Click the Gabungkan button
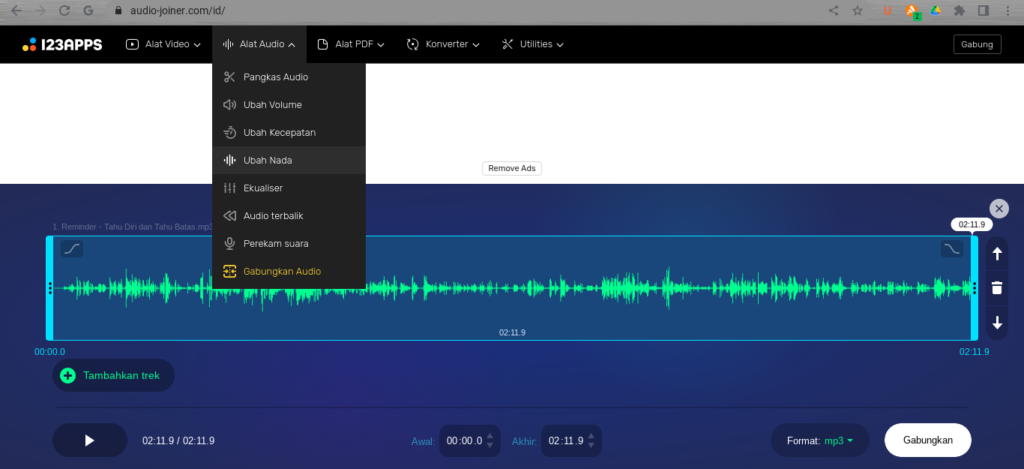This screenshot has width=1024, height=469. click(x=927, y=440)
